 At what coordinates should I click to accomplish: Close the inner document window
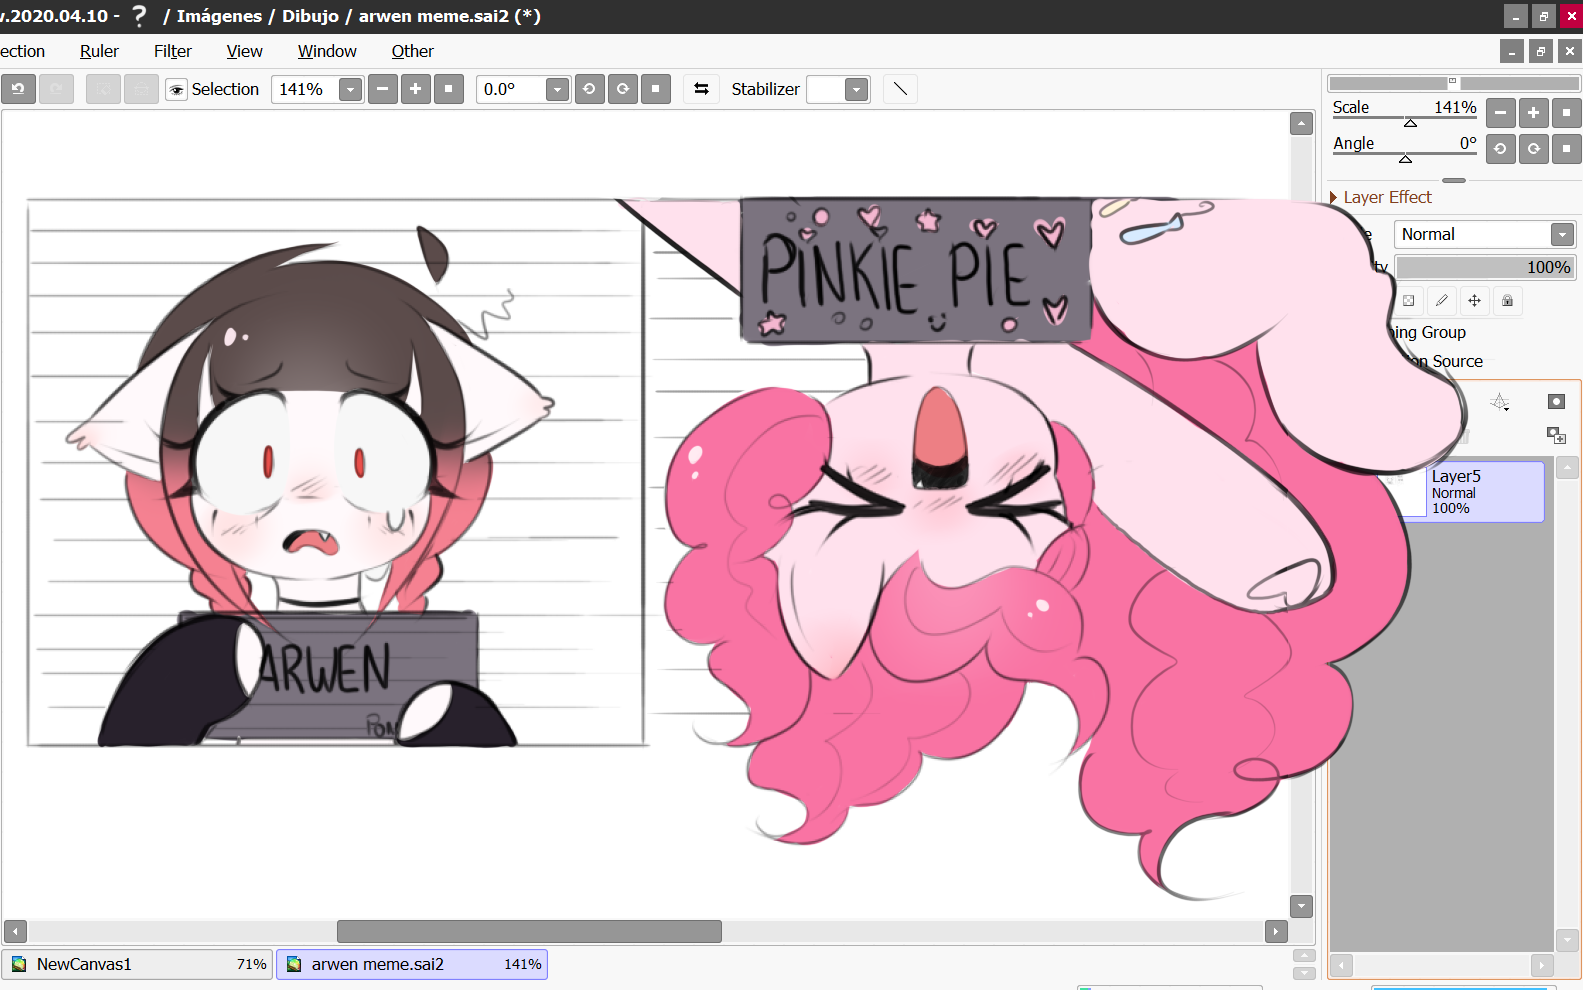(x=1570, y=51)
